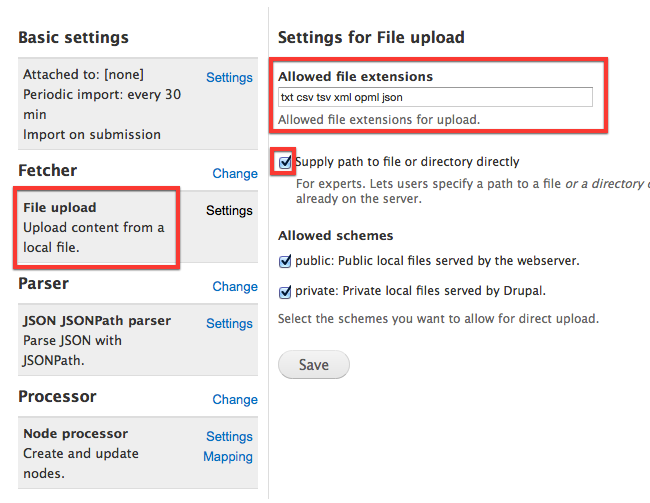
Task: Click the Allowed file extensions text field
Action: [435, 97]
